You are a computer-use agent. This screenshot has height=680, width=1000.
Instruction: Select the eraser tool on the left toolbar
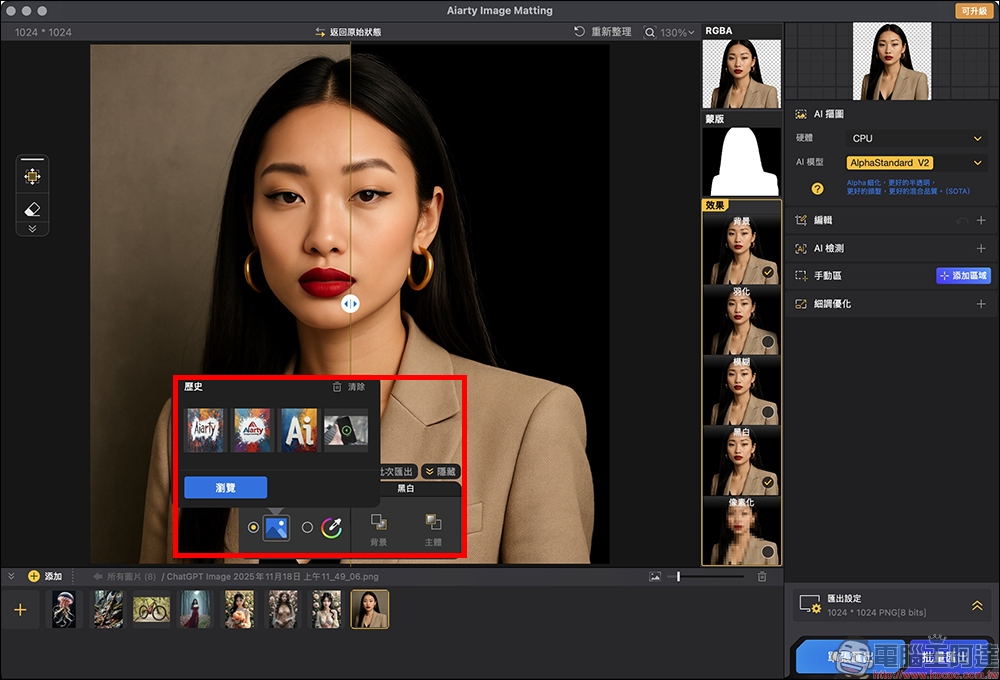tap(31, 207)
